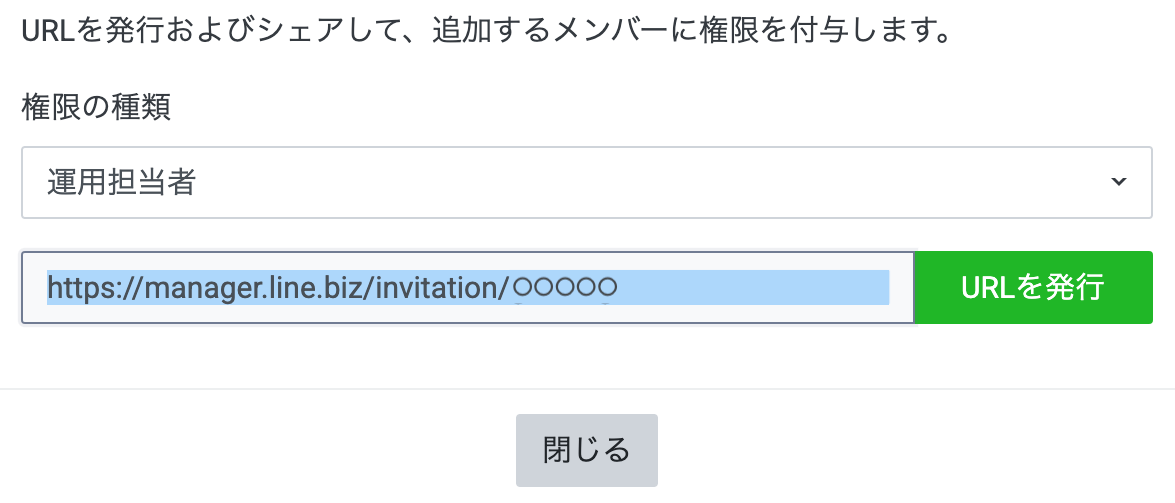
Task: Click the 閉じる button
Action: [586, 450]
